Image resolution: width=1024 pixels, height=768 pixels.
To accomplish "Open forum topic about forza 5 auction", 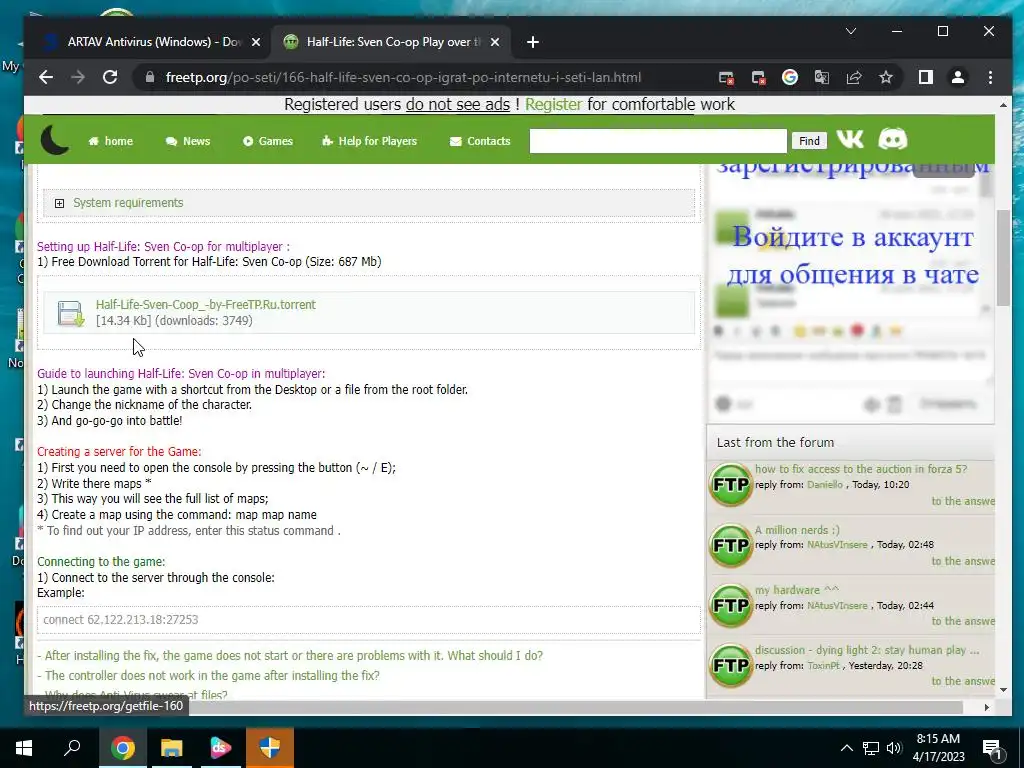I will (861, 469).
